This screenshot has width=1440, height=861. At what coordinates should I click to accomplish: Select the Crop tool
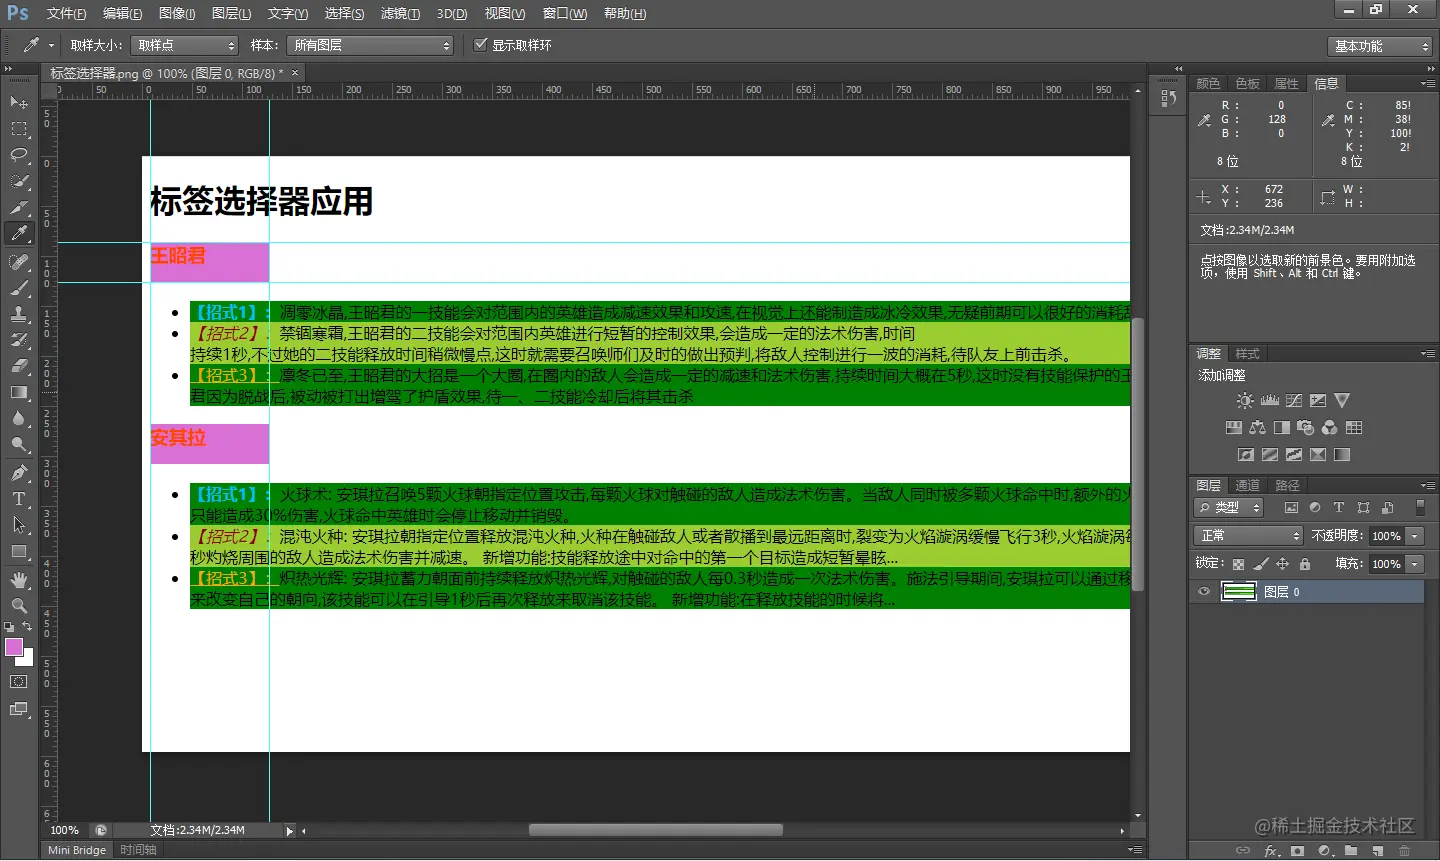click(19, 207)
